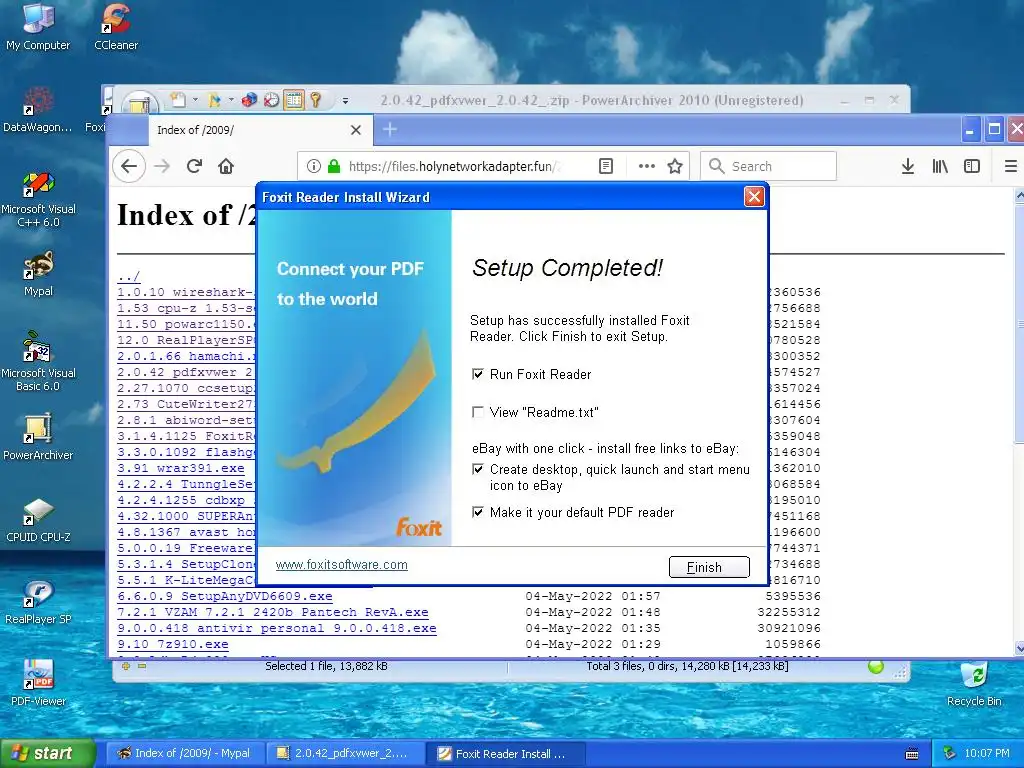Click PowerArchiver application orb button
The image size is (1024, 768).
pos(140,103)
